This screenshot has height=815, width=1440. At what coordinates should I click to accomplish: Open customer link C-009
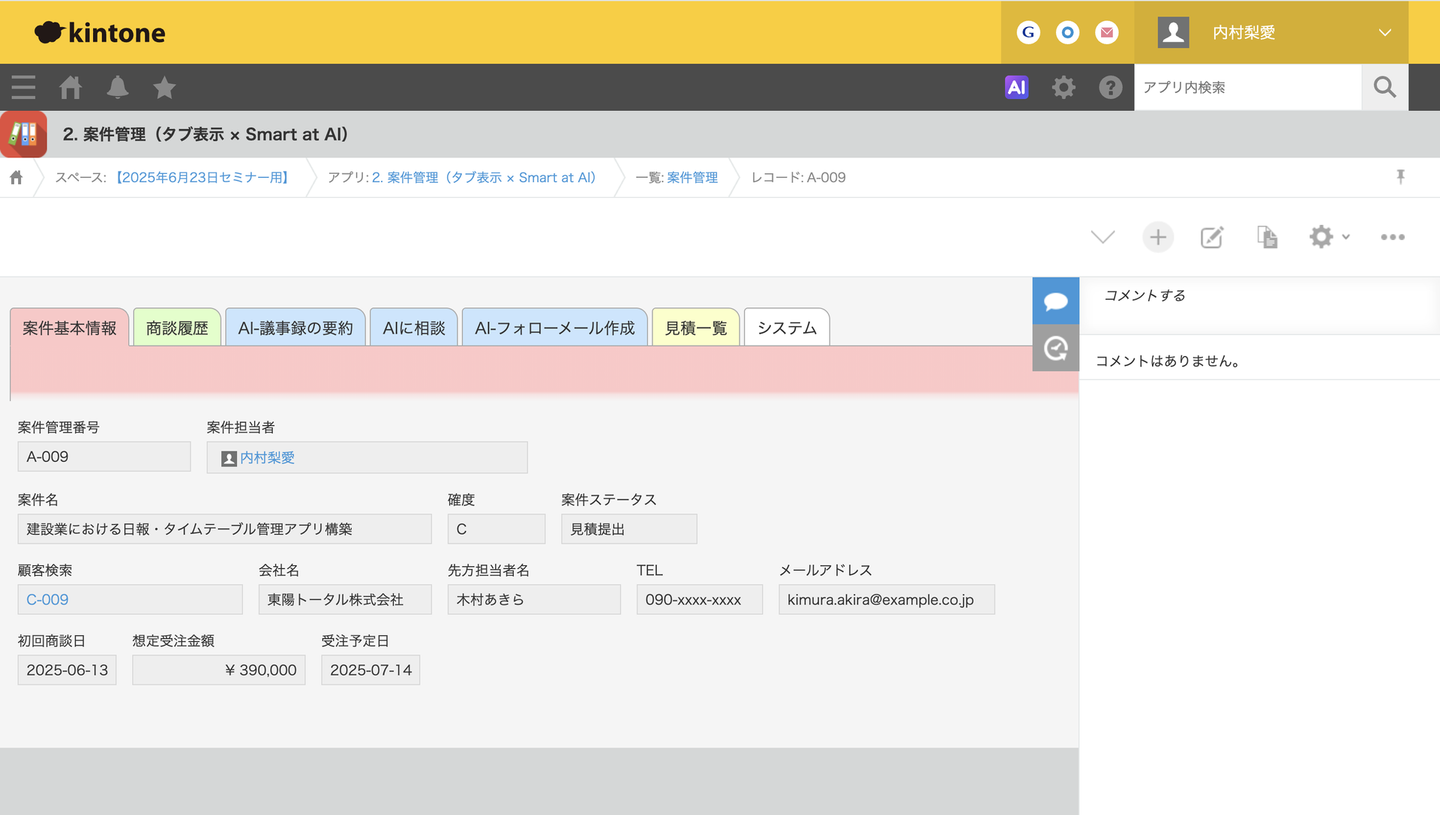tap(48, 600)
